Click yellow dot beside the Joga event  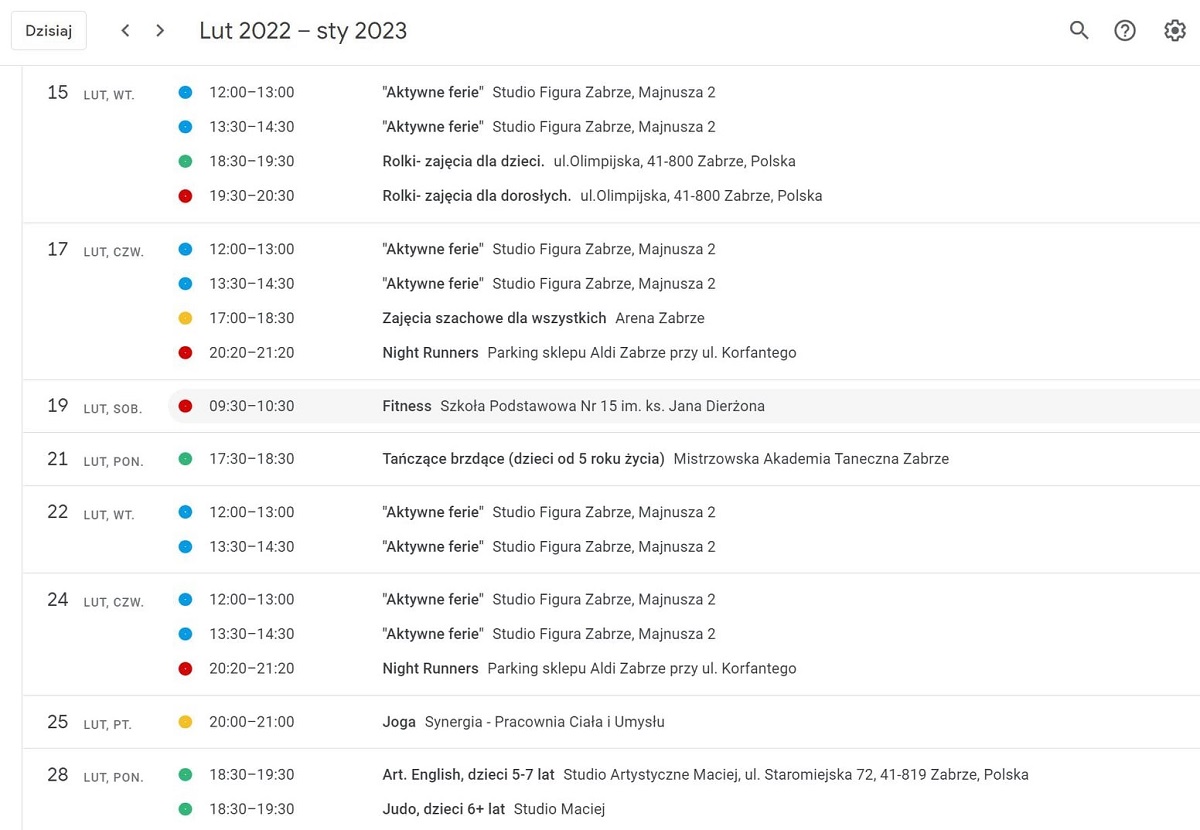[x=185, y=722]
